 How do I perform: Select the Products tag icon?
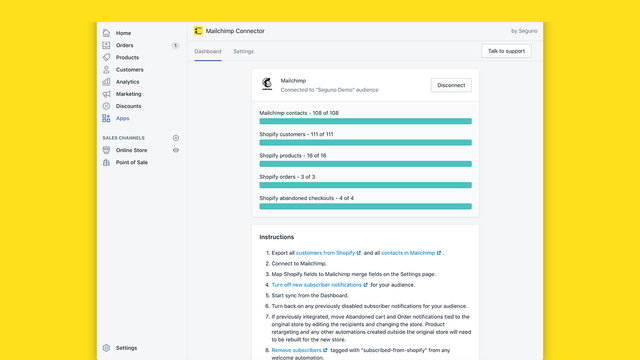tap(106, 58)
